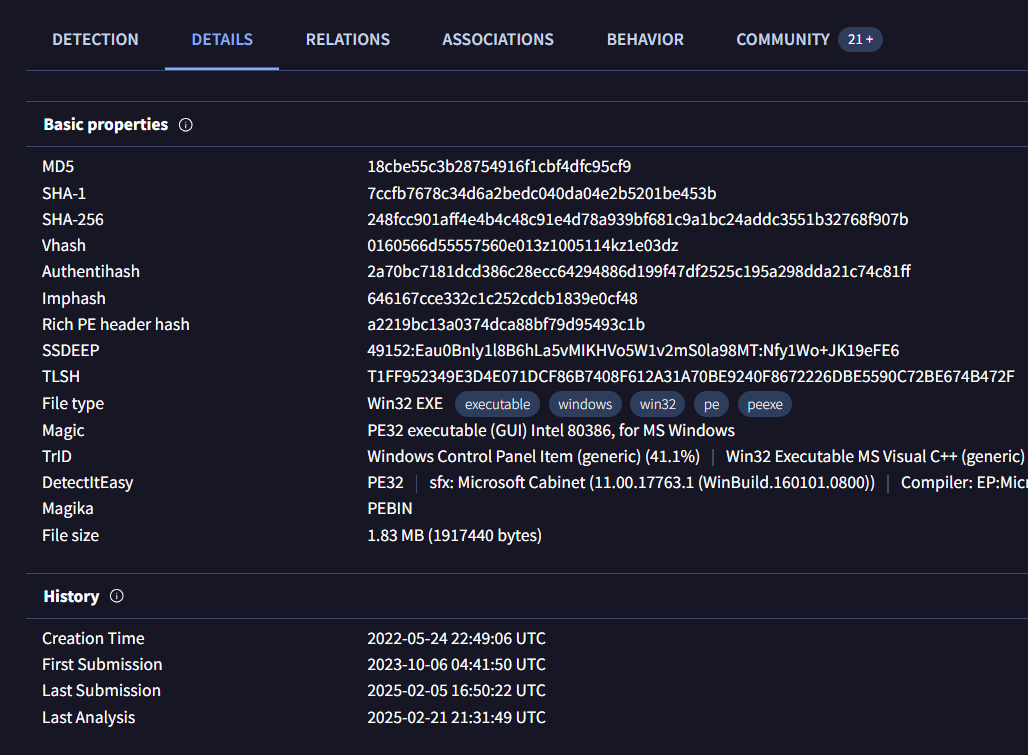This screenshot has width=1028, height=755.
Task: Click the SSDEEP value starting with 49152
Action: tap(633, 351)
